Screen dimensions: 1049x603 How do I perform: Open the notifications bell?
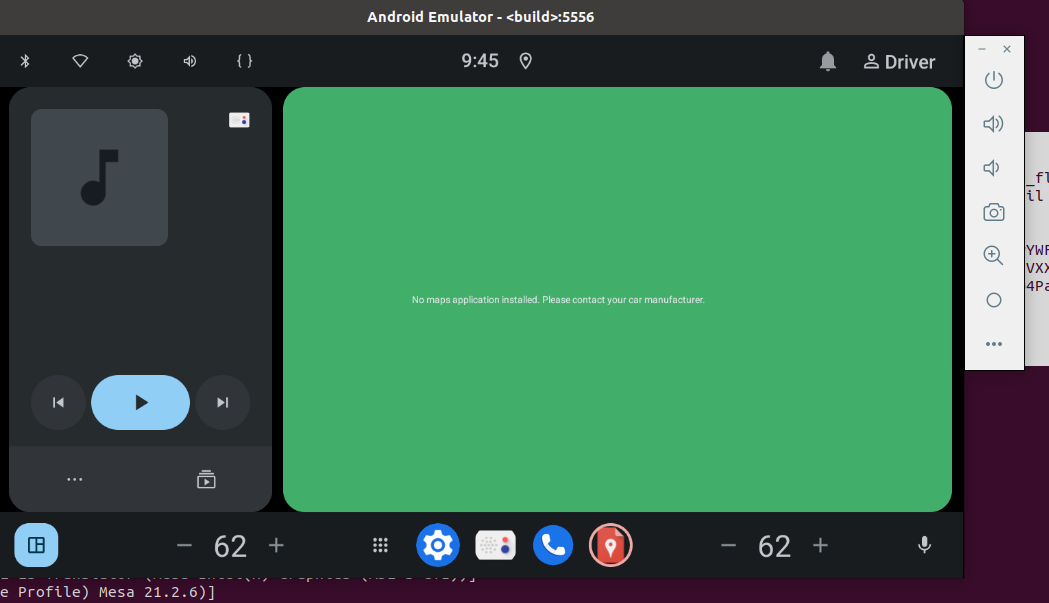point(828,62)
